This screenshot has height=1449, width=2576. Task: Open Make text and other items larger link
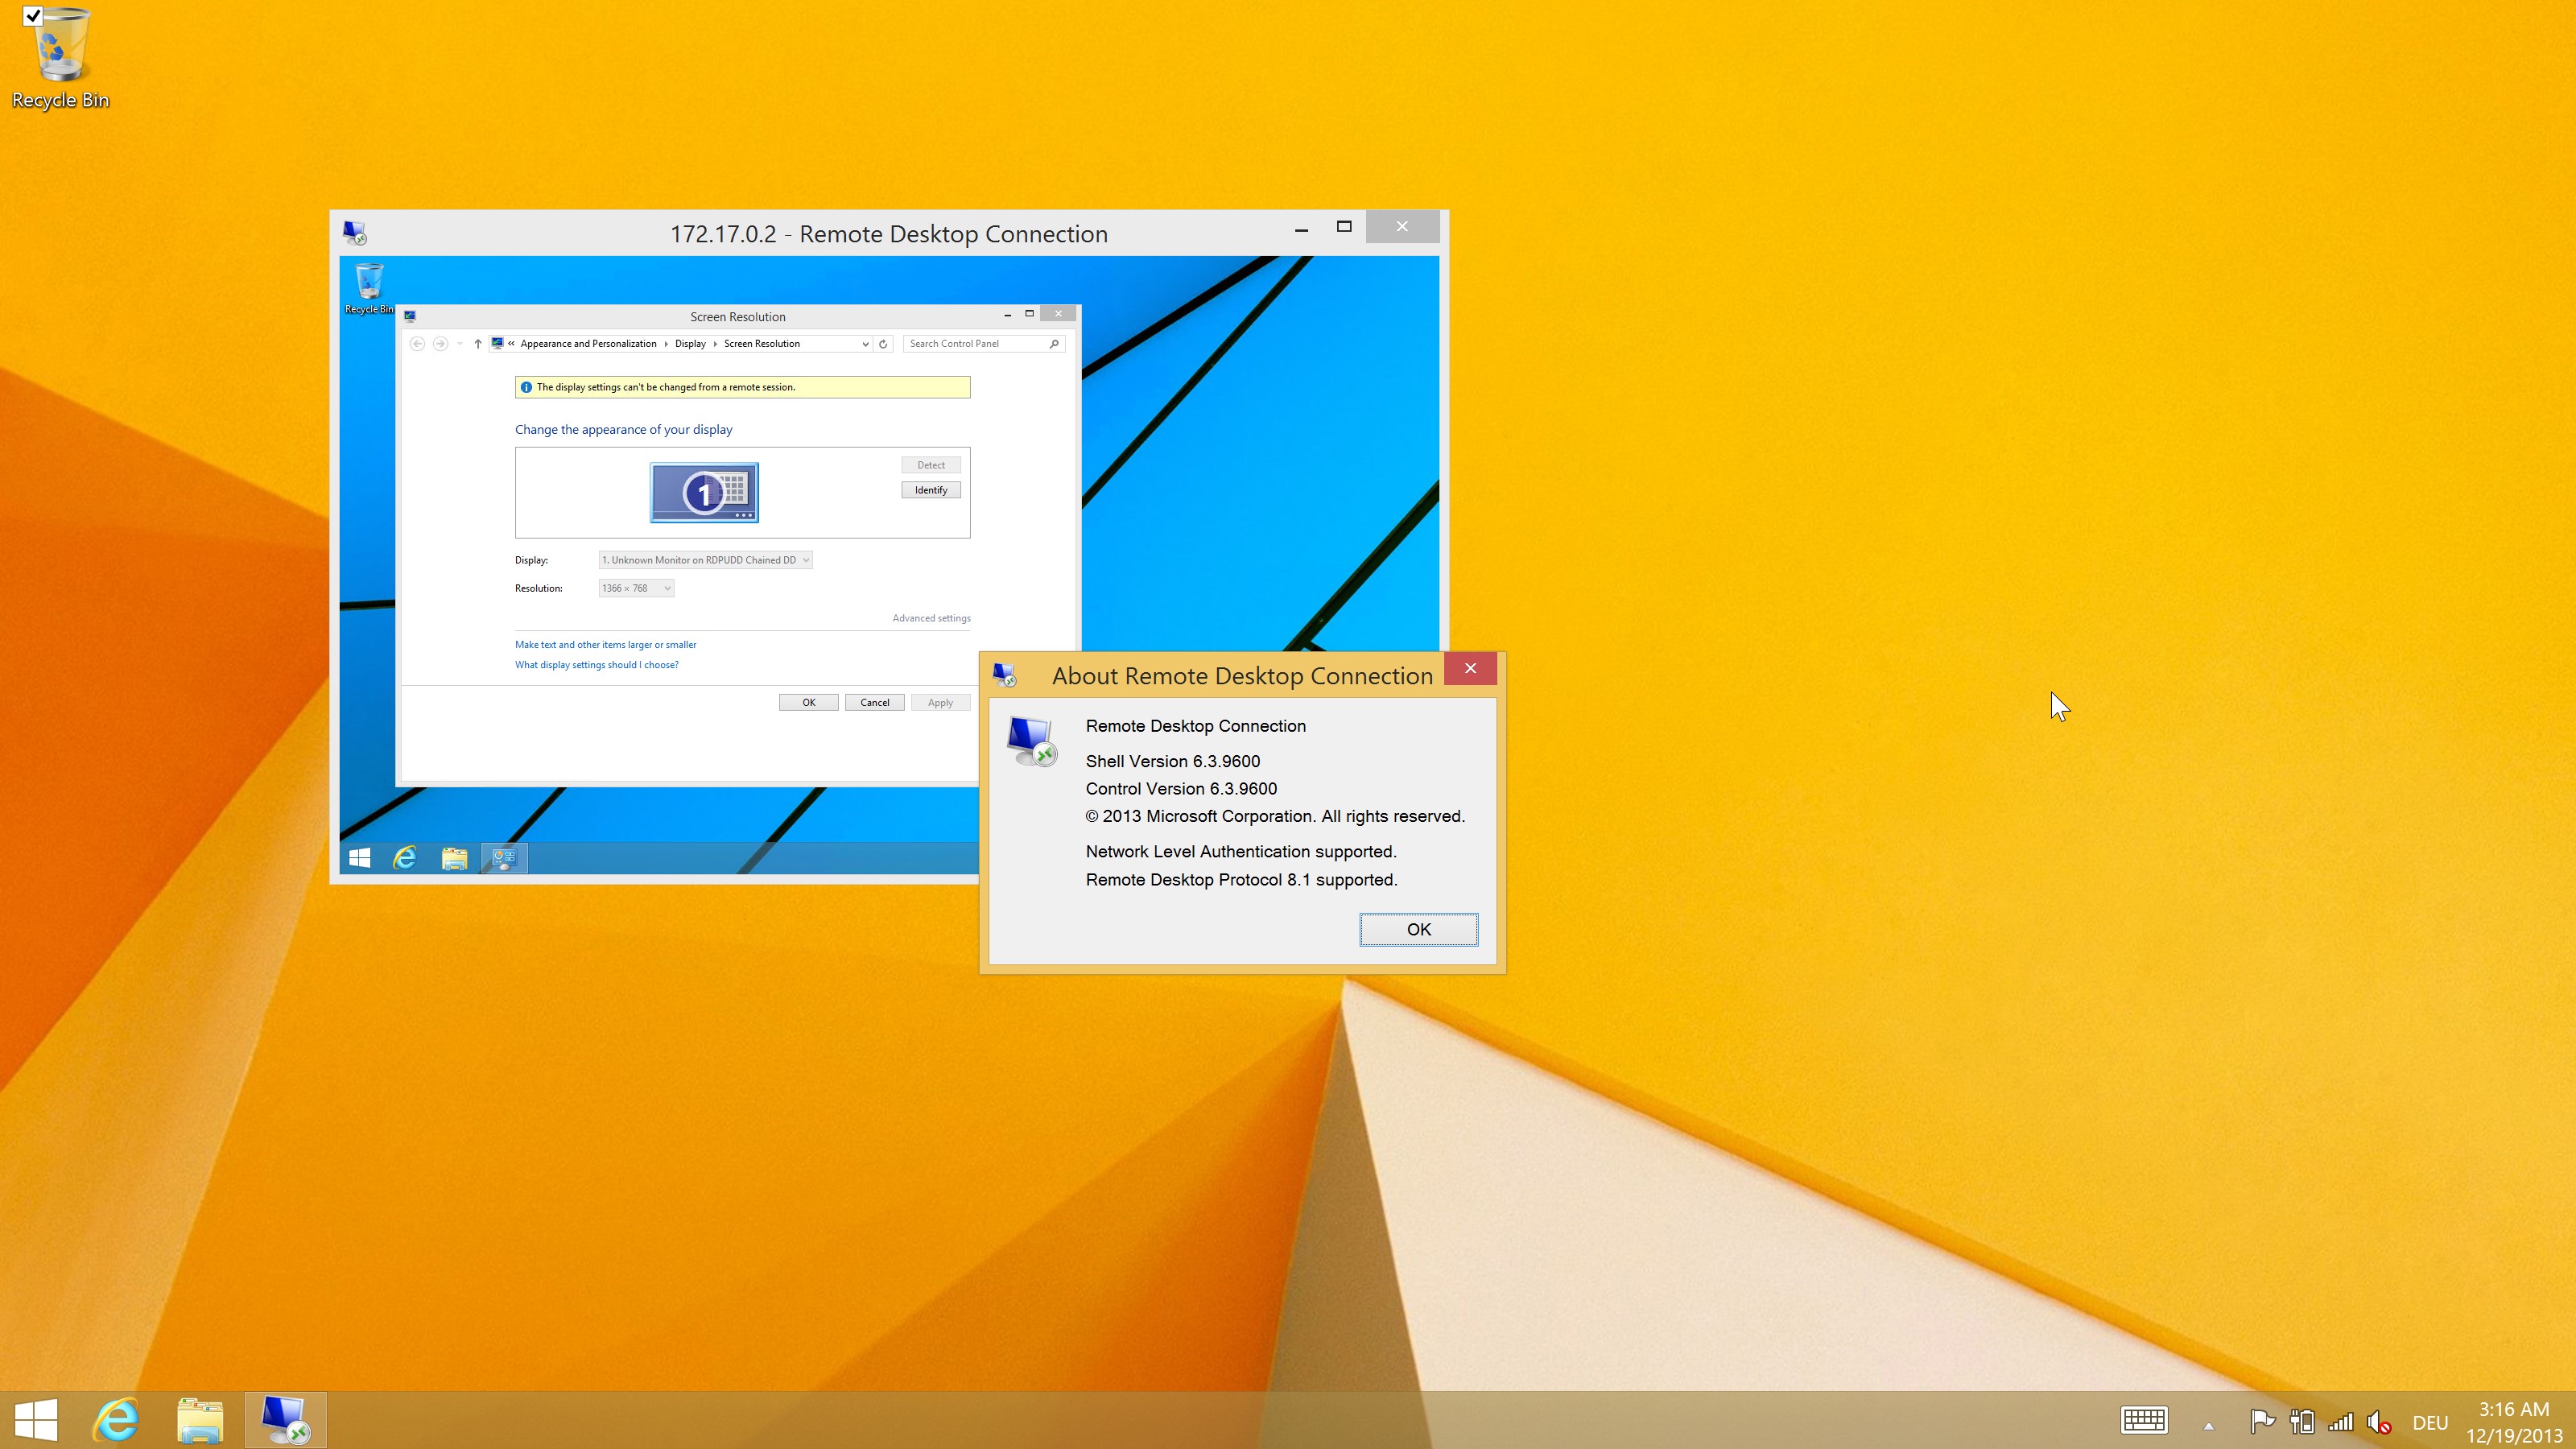(x=605, y=645)
